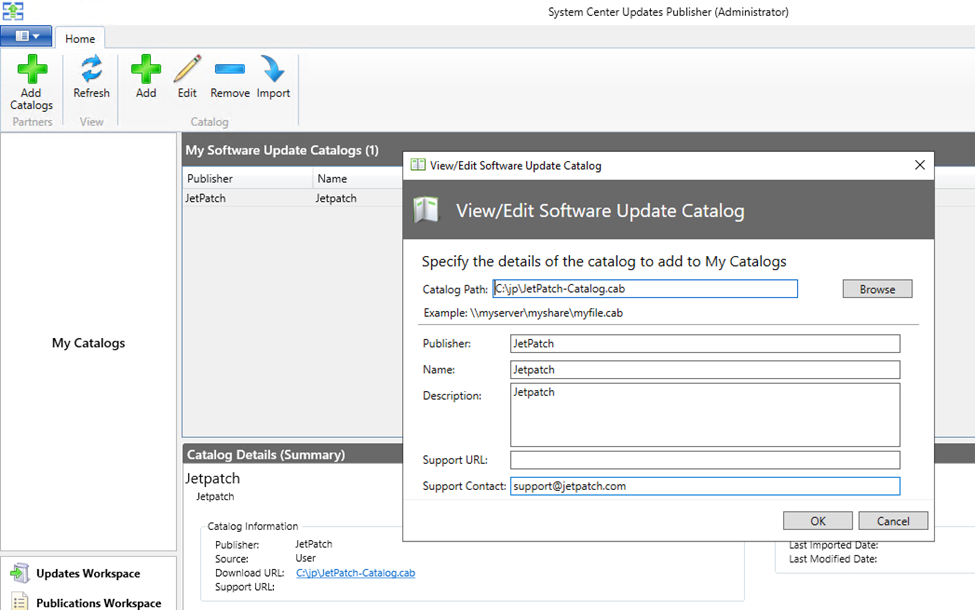Click the large catalog book icon in the dialog header

(x=426, y=210)
